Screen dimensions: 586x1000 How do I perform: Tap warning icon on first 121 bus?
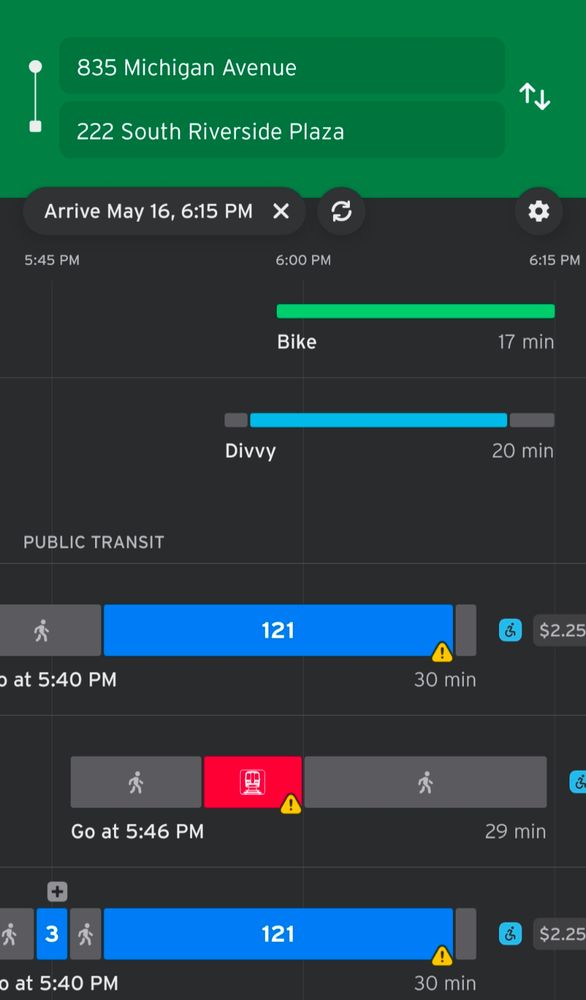pyautogui.click(x=442, y=652)
